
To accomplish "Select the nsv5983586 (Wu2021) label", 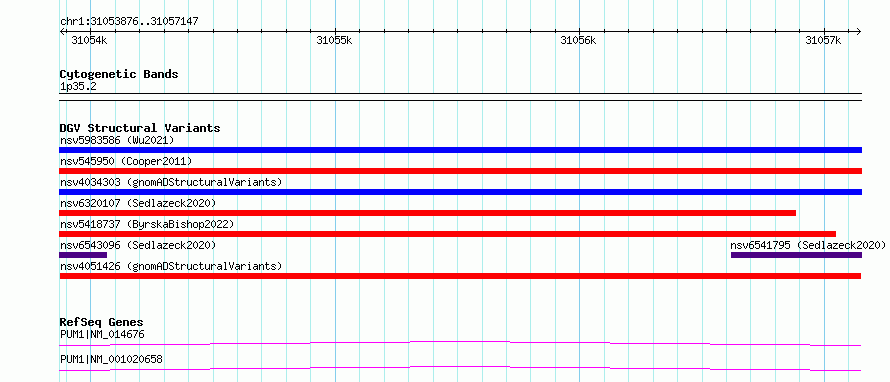I will pyautogui.click(x=117, y=140).
